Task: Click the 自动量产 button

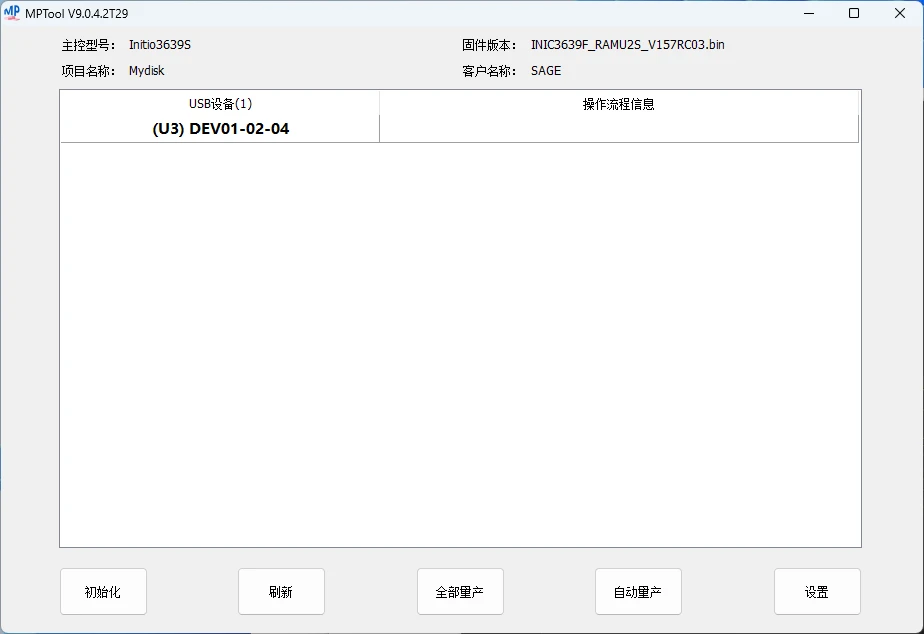Action: [x=638, y=591]
